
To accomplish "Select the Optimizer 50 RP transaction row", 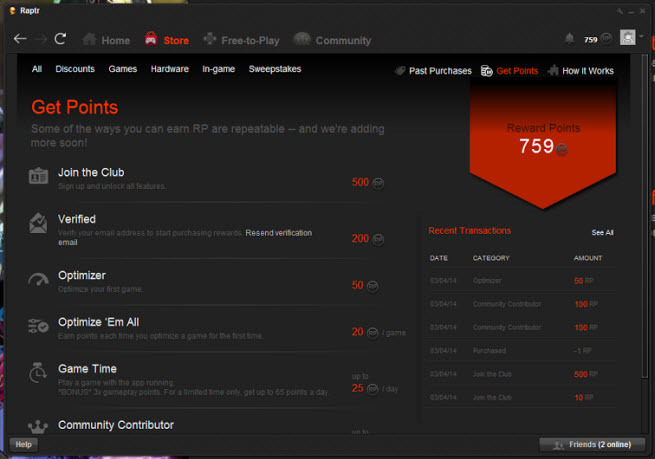I will (x=521, y=281).
